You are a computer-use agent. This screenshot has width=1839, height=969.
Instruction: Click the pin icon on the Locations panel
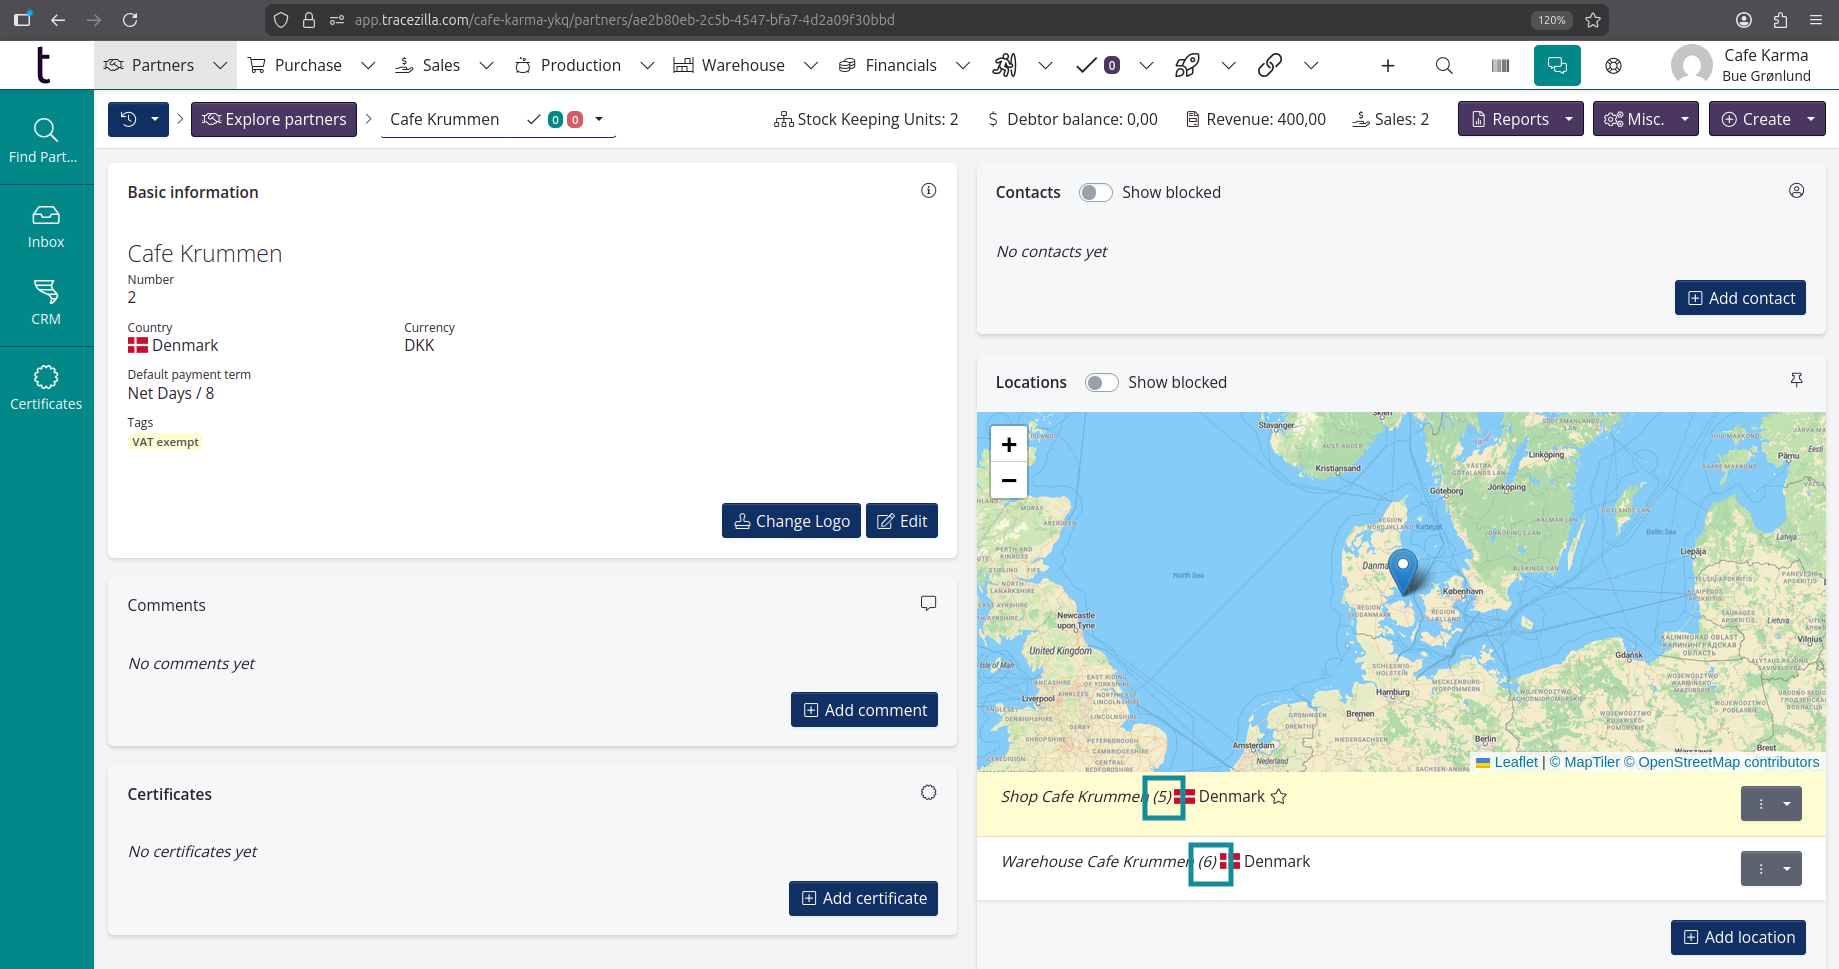tap(1797, 380)
